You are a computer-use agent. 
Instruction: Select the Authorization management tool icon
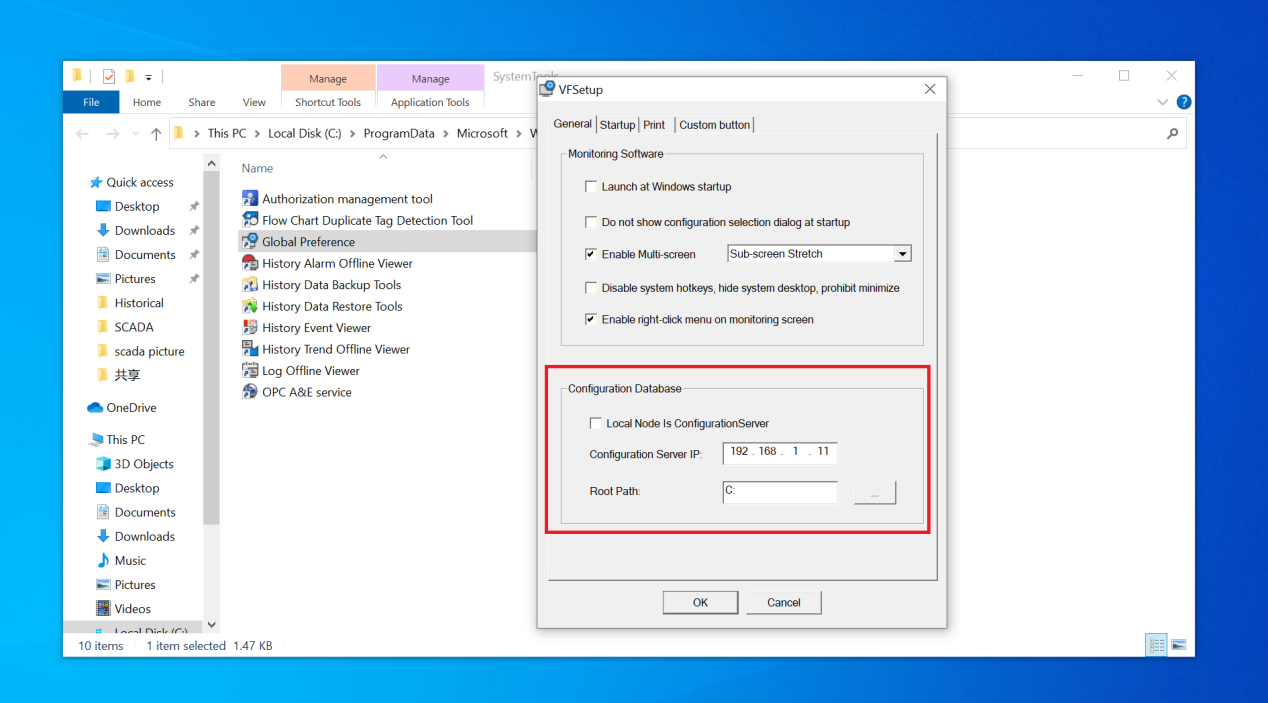pyautogui.click(x=250, y=199)
